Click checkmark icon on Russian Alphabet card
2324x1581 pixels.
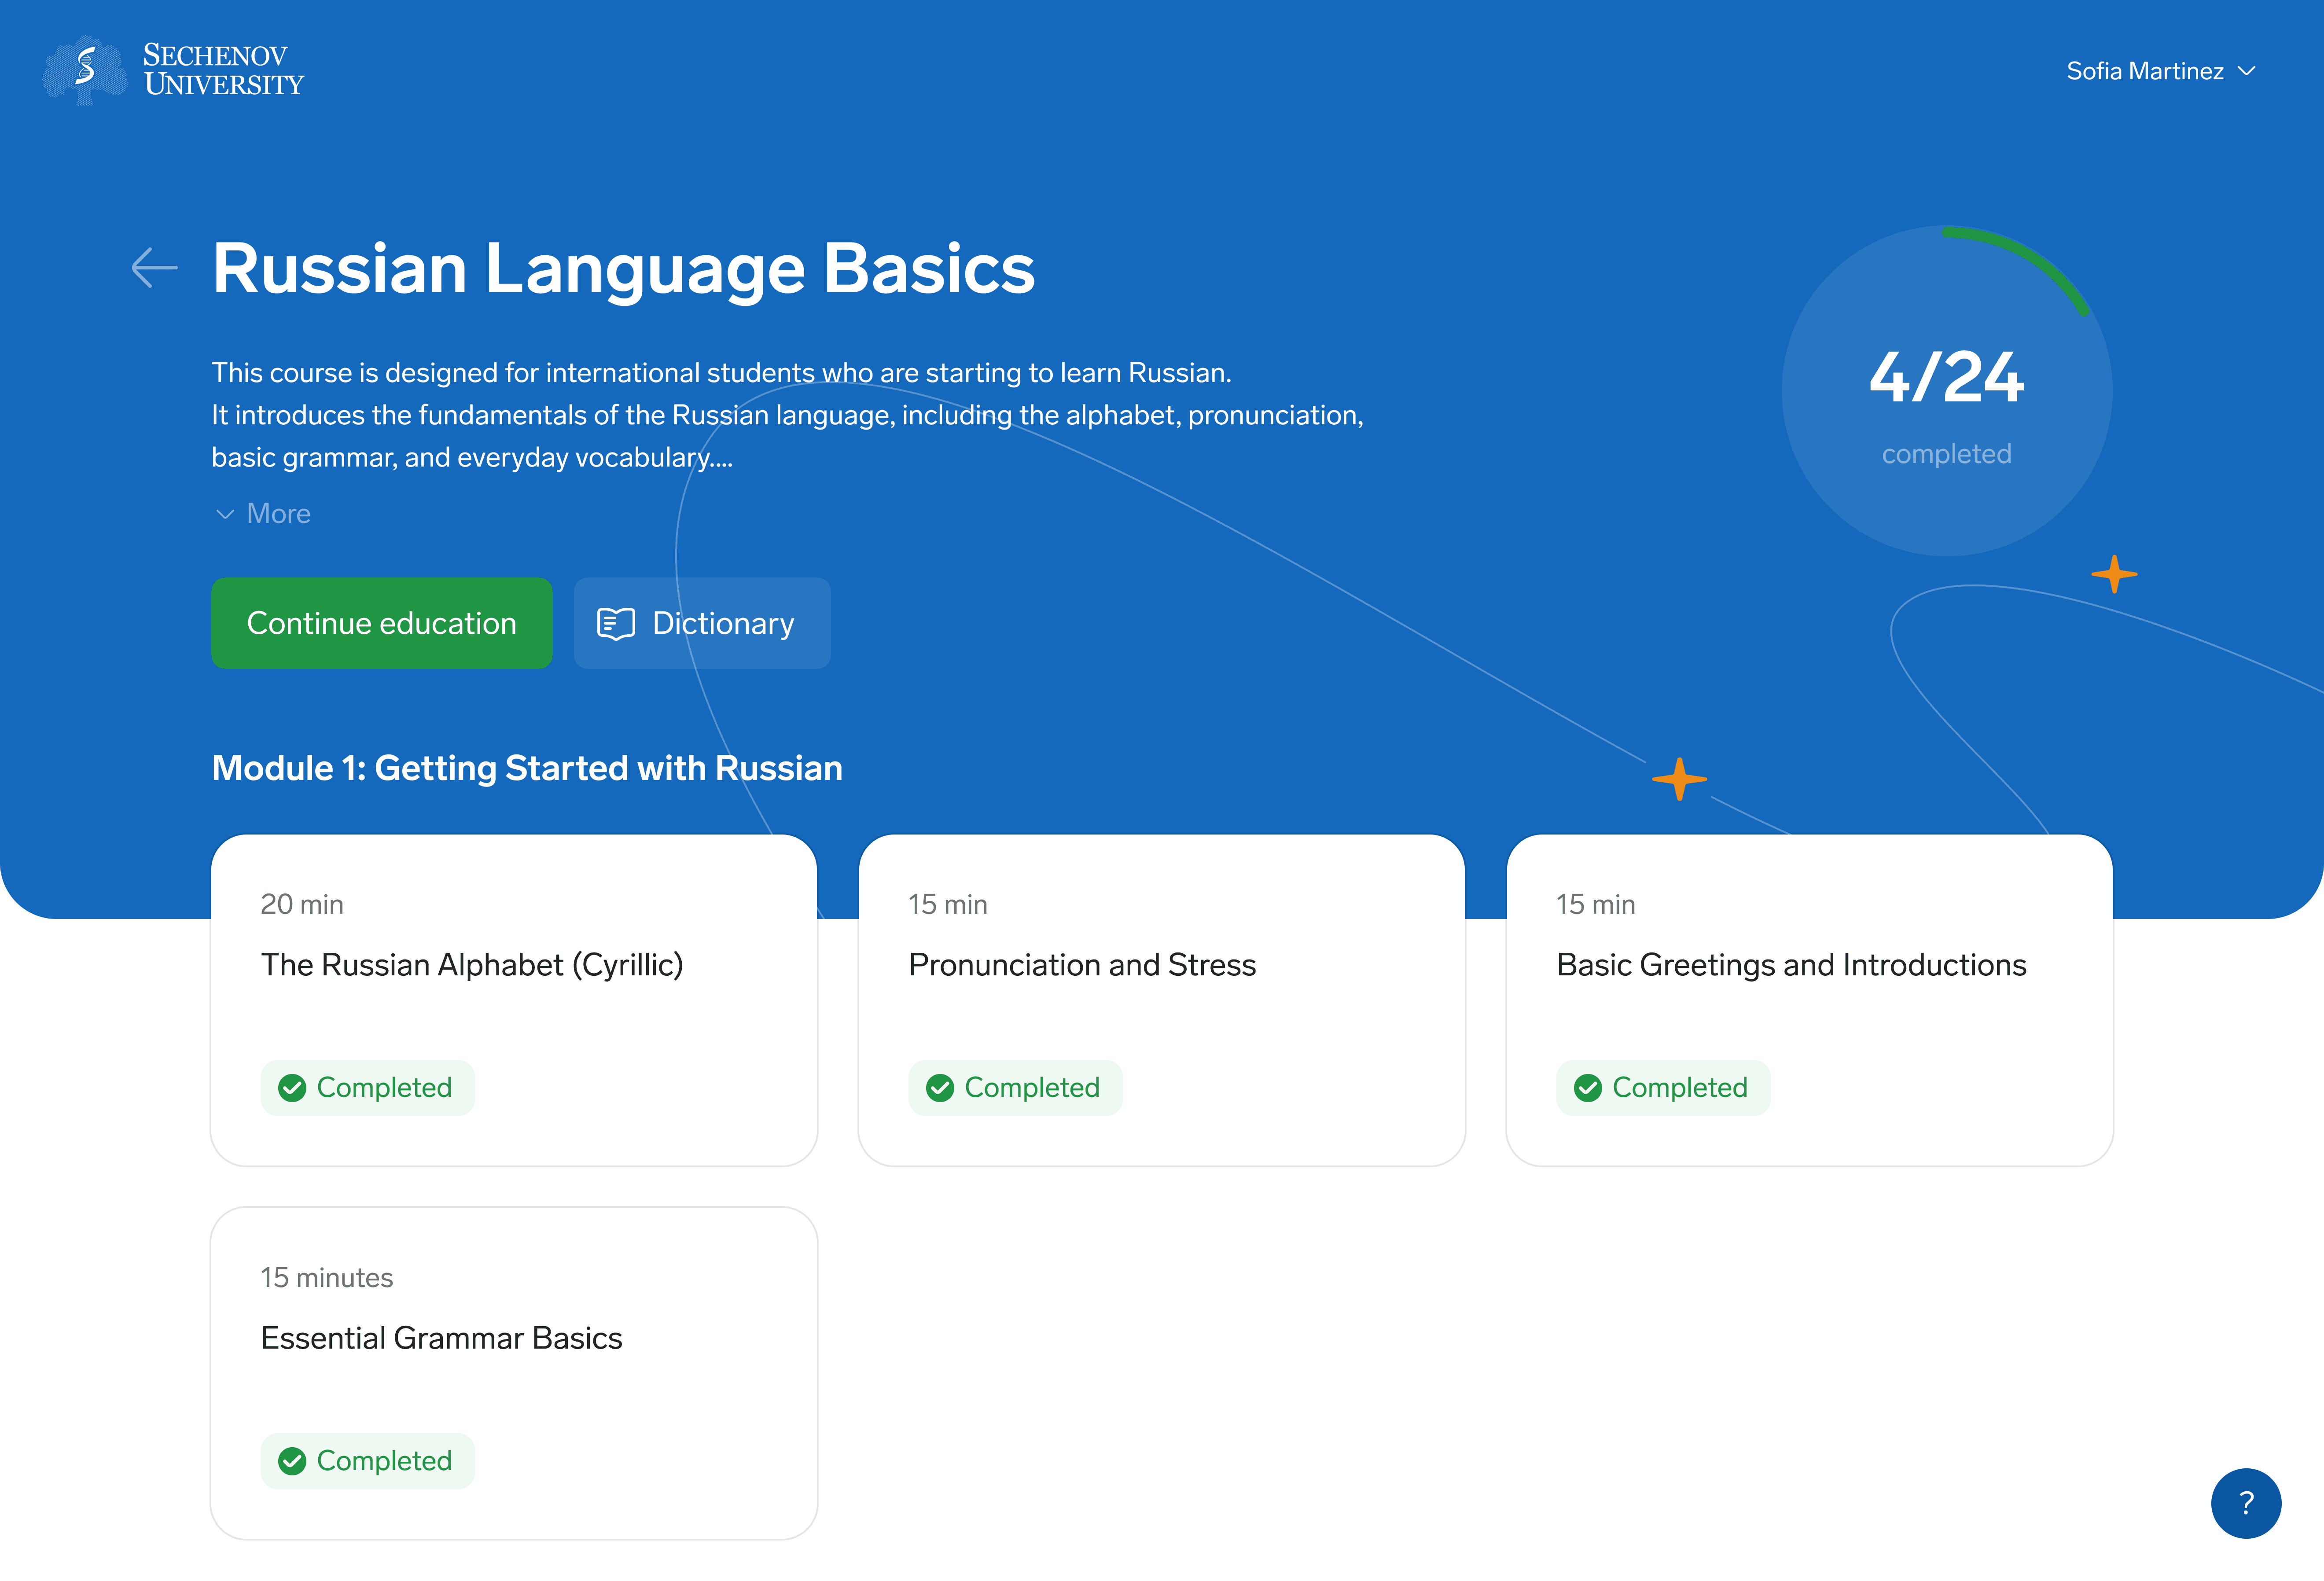[292, 1088]
